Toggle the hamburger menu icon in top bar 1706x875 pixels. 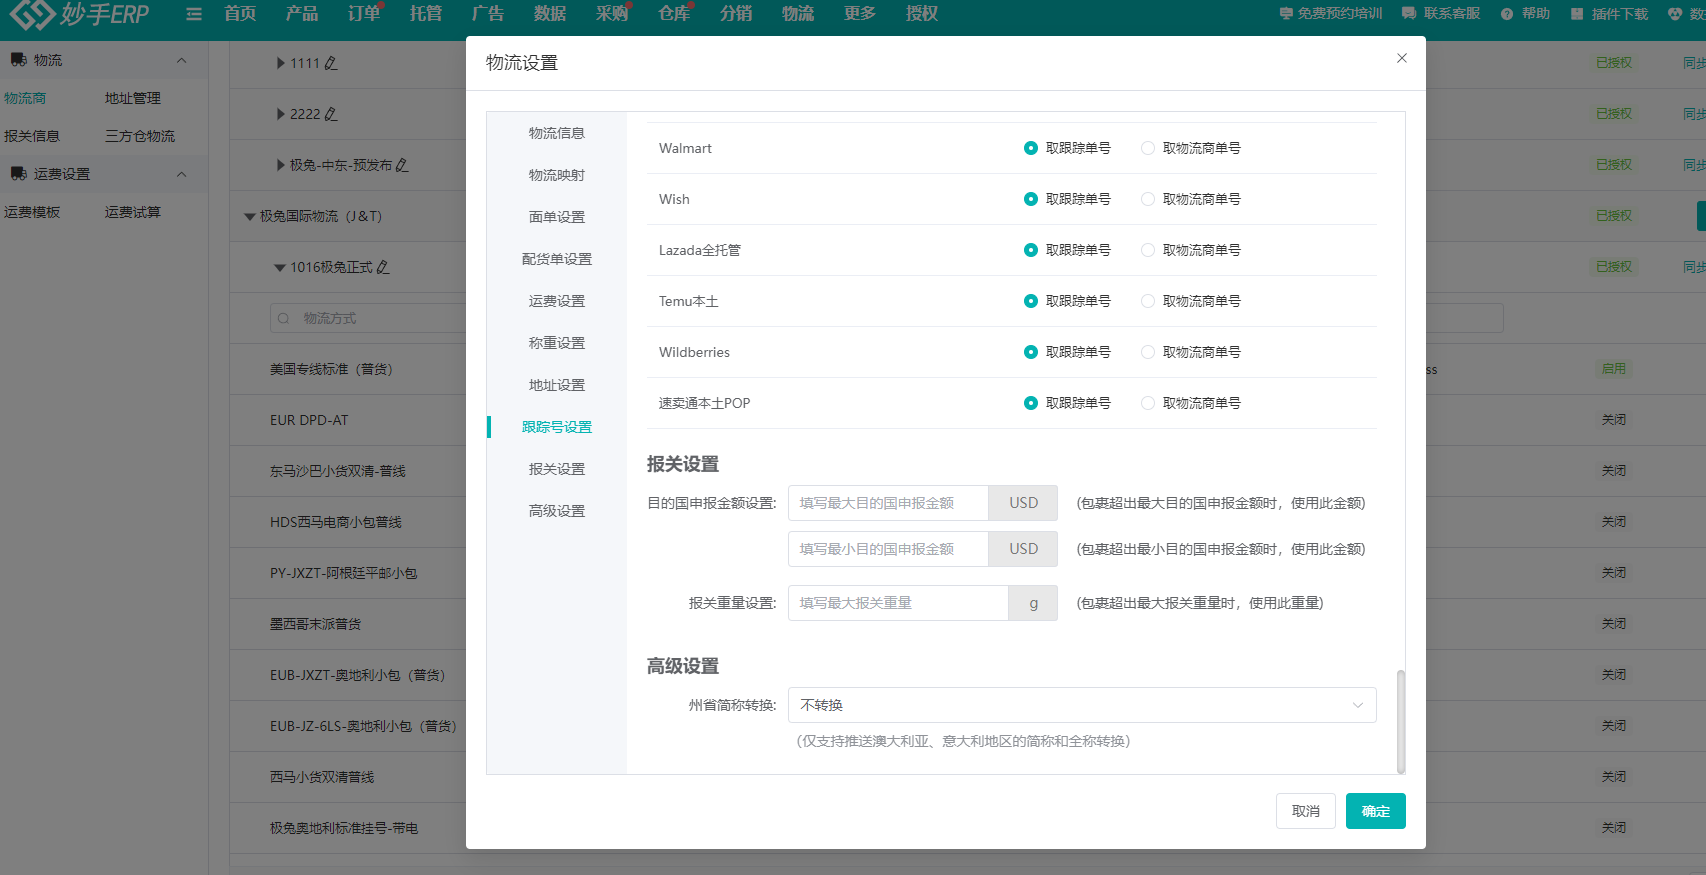point(194,14)
